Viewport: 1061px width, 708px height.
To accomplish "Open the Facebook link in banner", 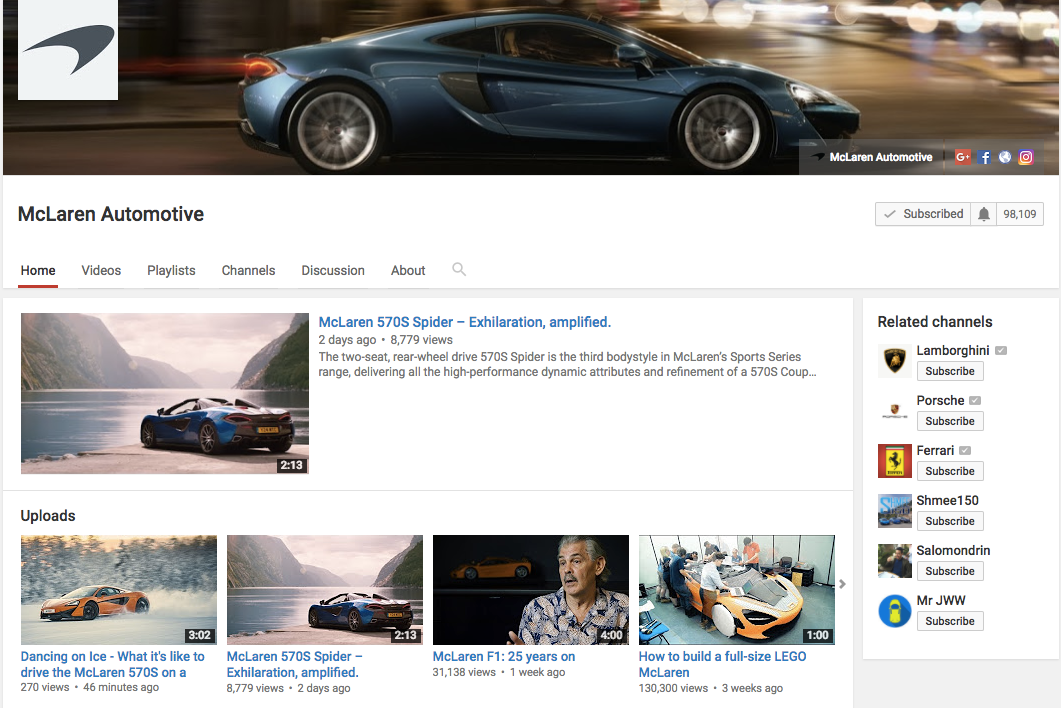I will 984,157.
